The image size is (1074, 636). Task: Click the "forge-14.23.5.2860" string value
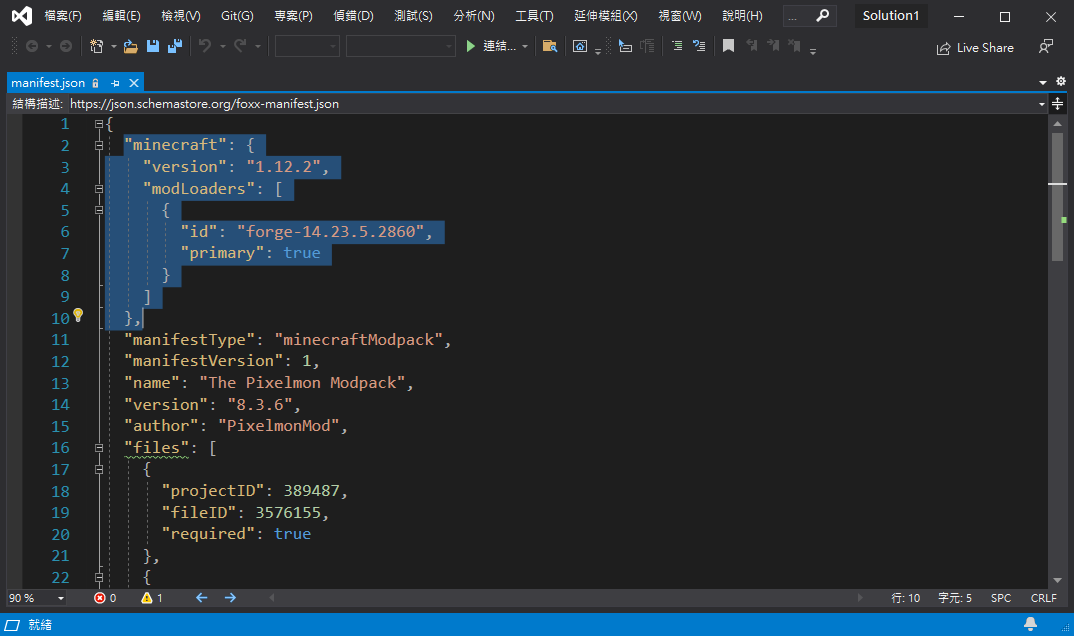330,232
